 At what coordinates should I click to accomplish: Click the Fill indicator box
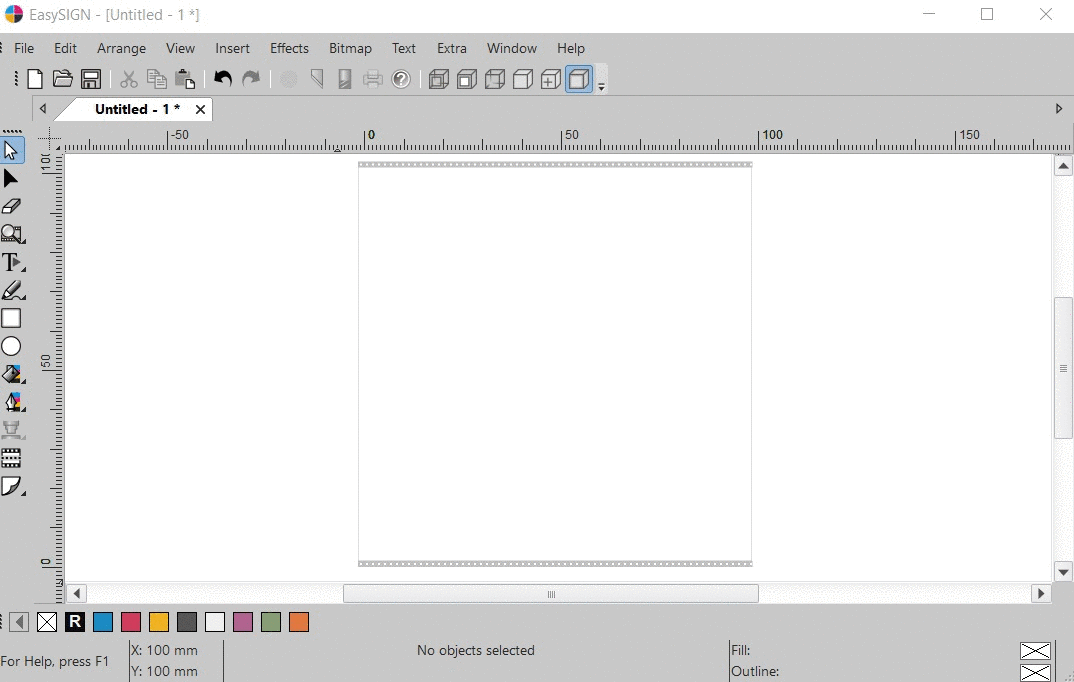click(x=1035, y=651)
